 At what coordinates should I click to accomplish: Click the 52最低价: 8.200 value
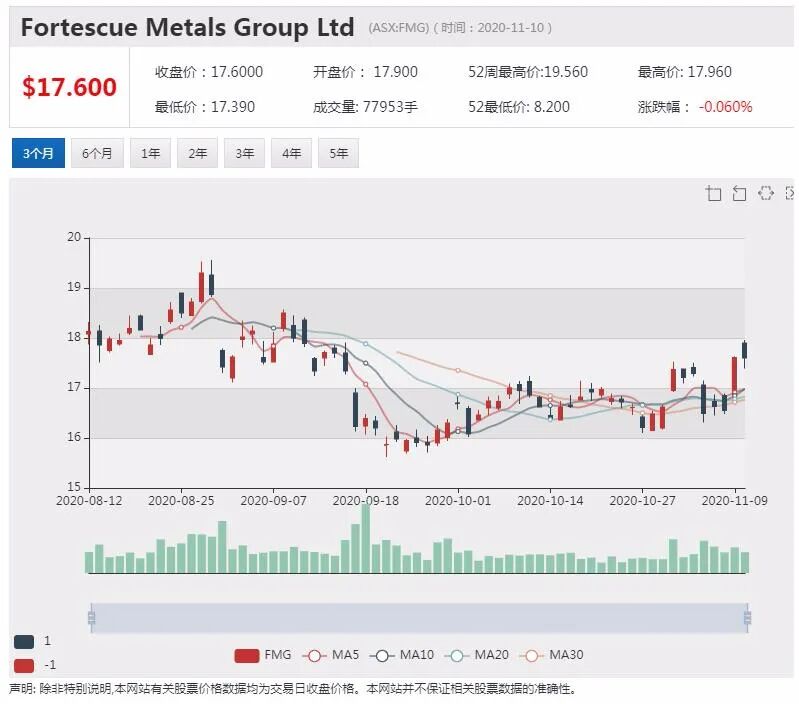coord(519,107)
